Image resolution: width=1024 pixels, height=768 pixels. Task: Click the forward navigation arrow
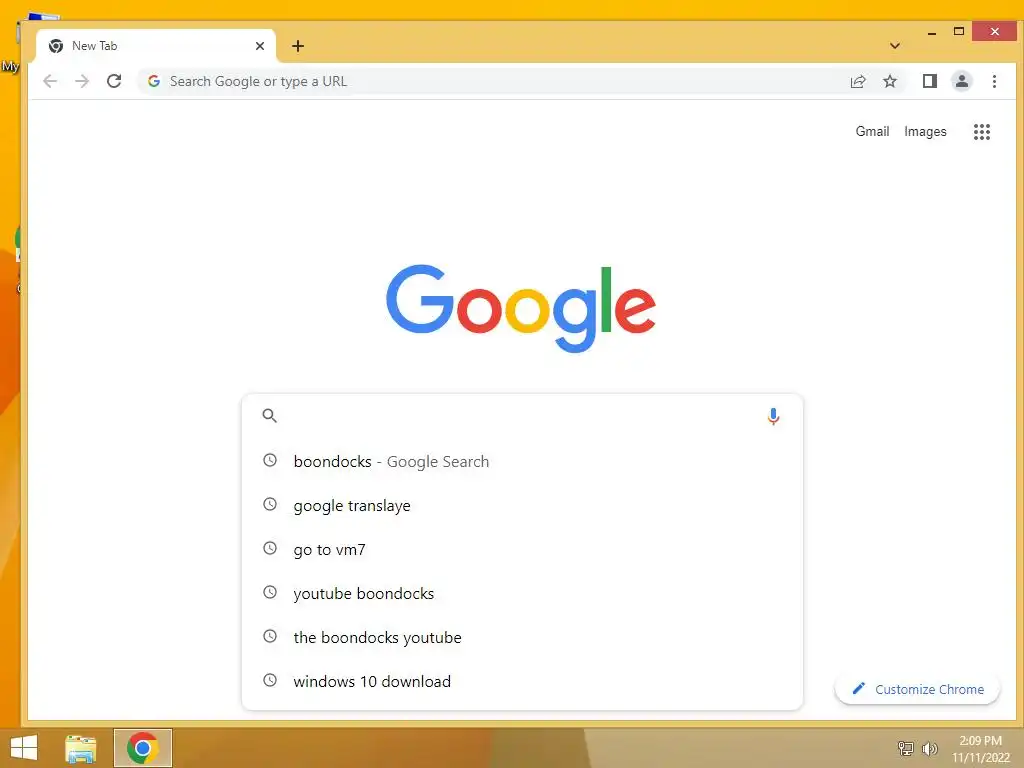pos(82,81)
